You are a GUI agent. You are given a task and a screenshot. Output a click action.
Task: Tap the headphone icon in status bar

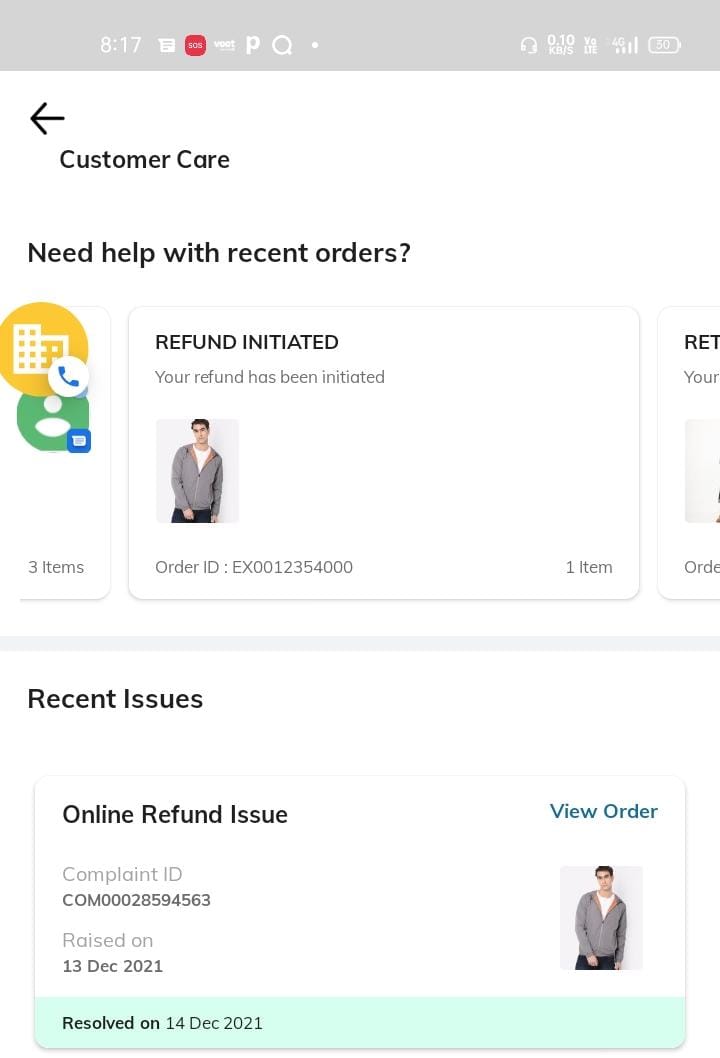[x=529, y=45]
